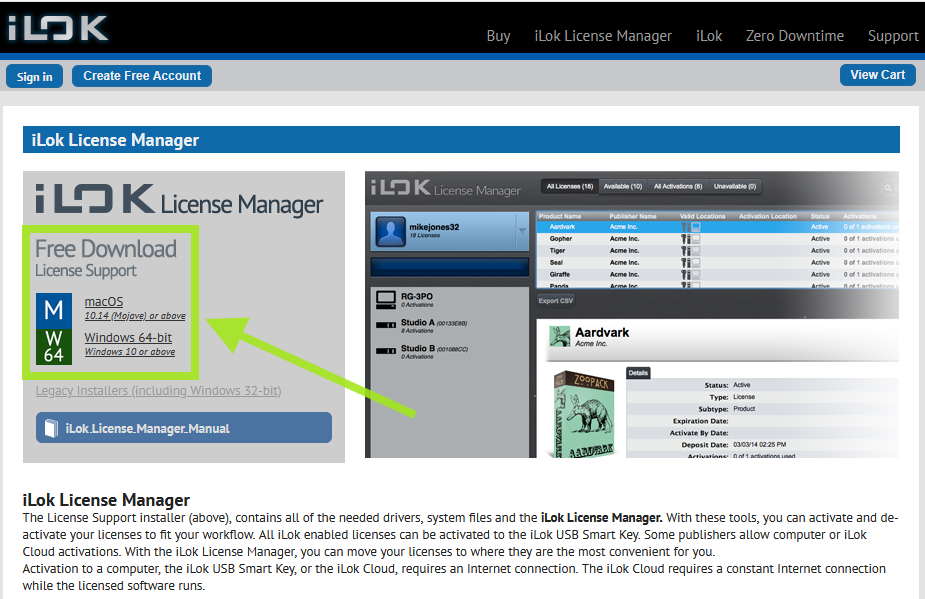The image size is (925, 599).
Task: Click the large iLok License Manager logo
Action: coord(179,199)
